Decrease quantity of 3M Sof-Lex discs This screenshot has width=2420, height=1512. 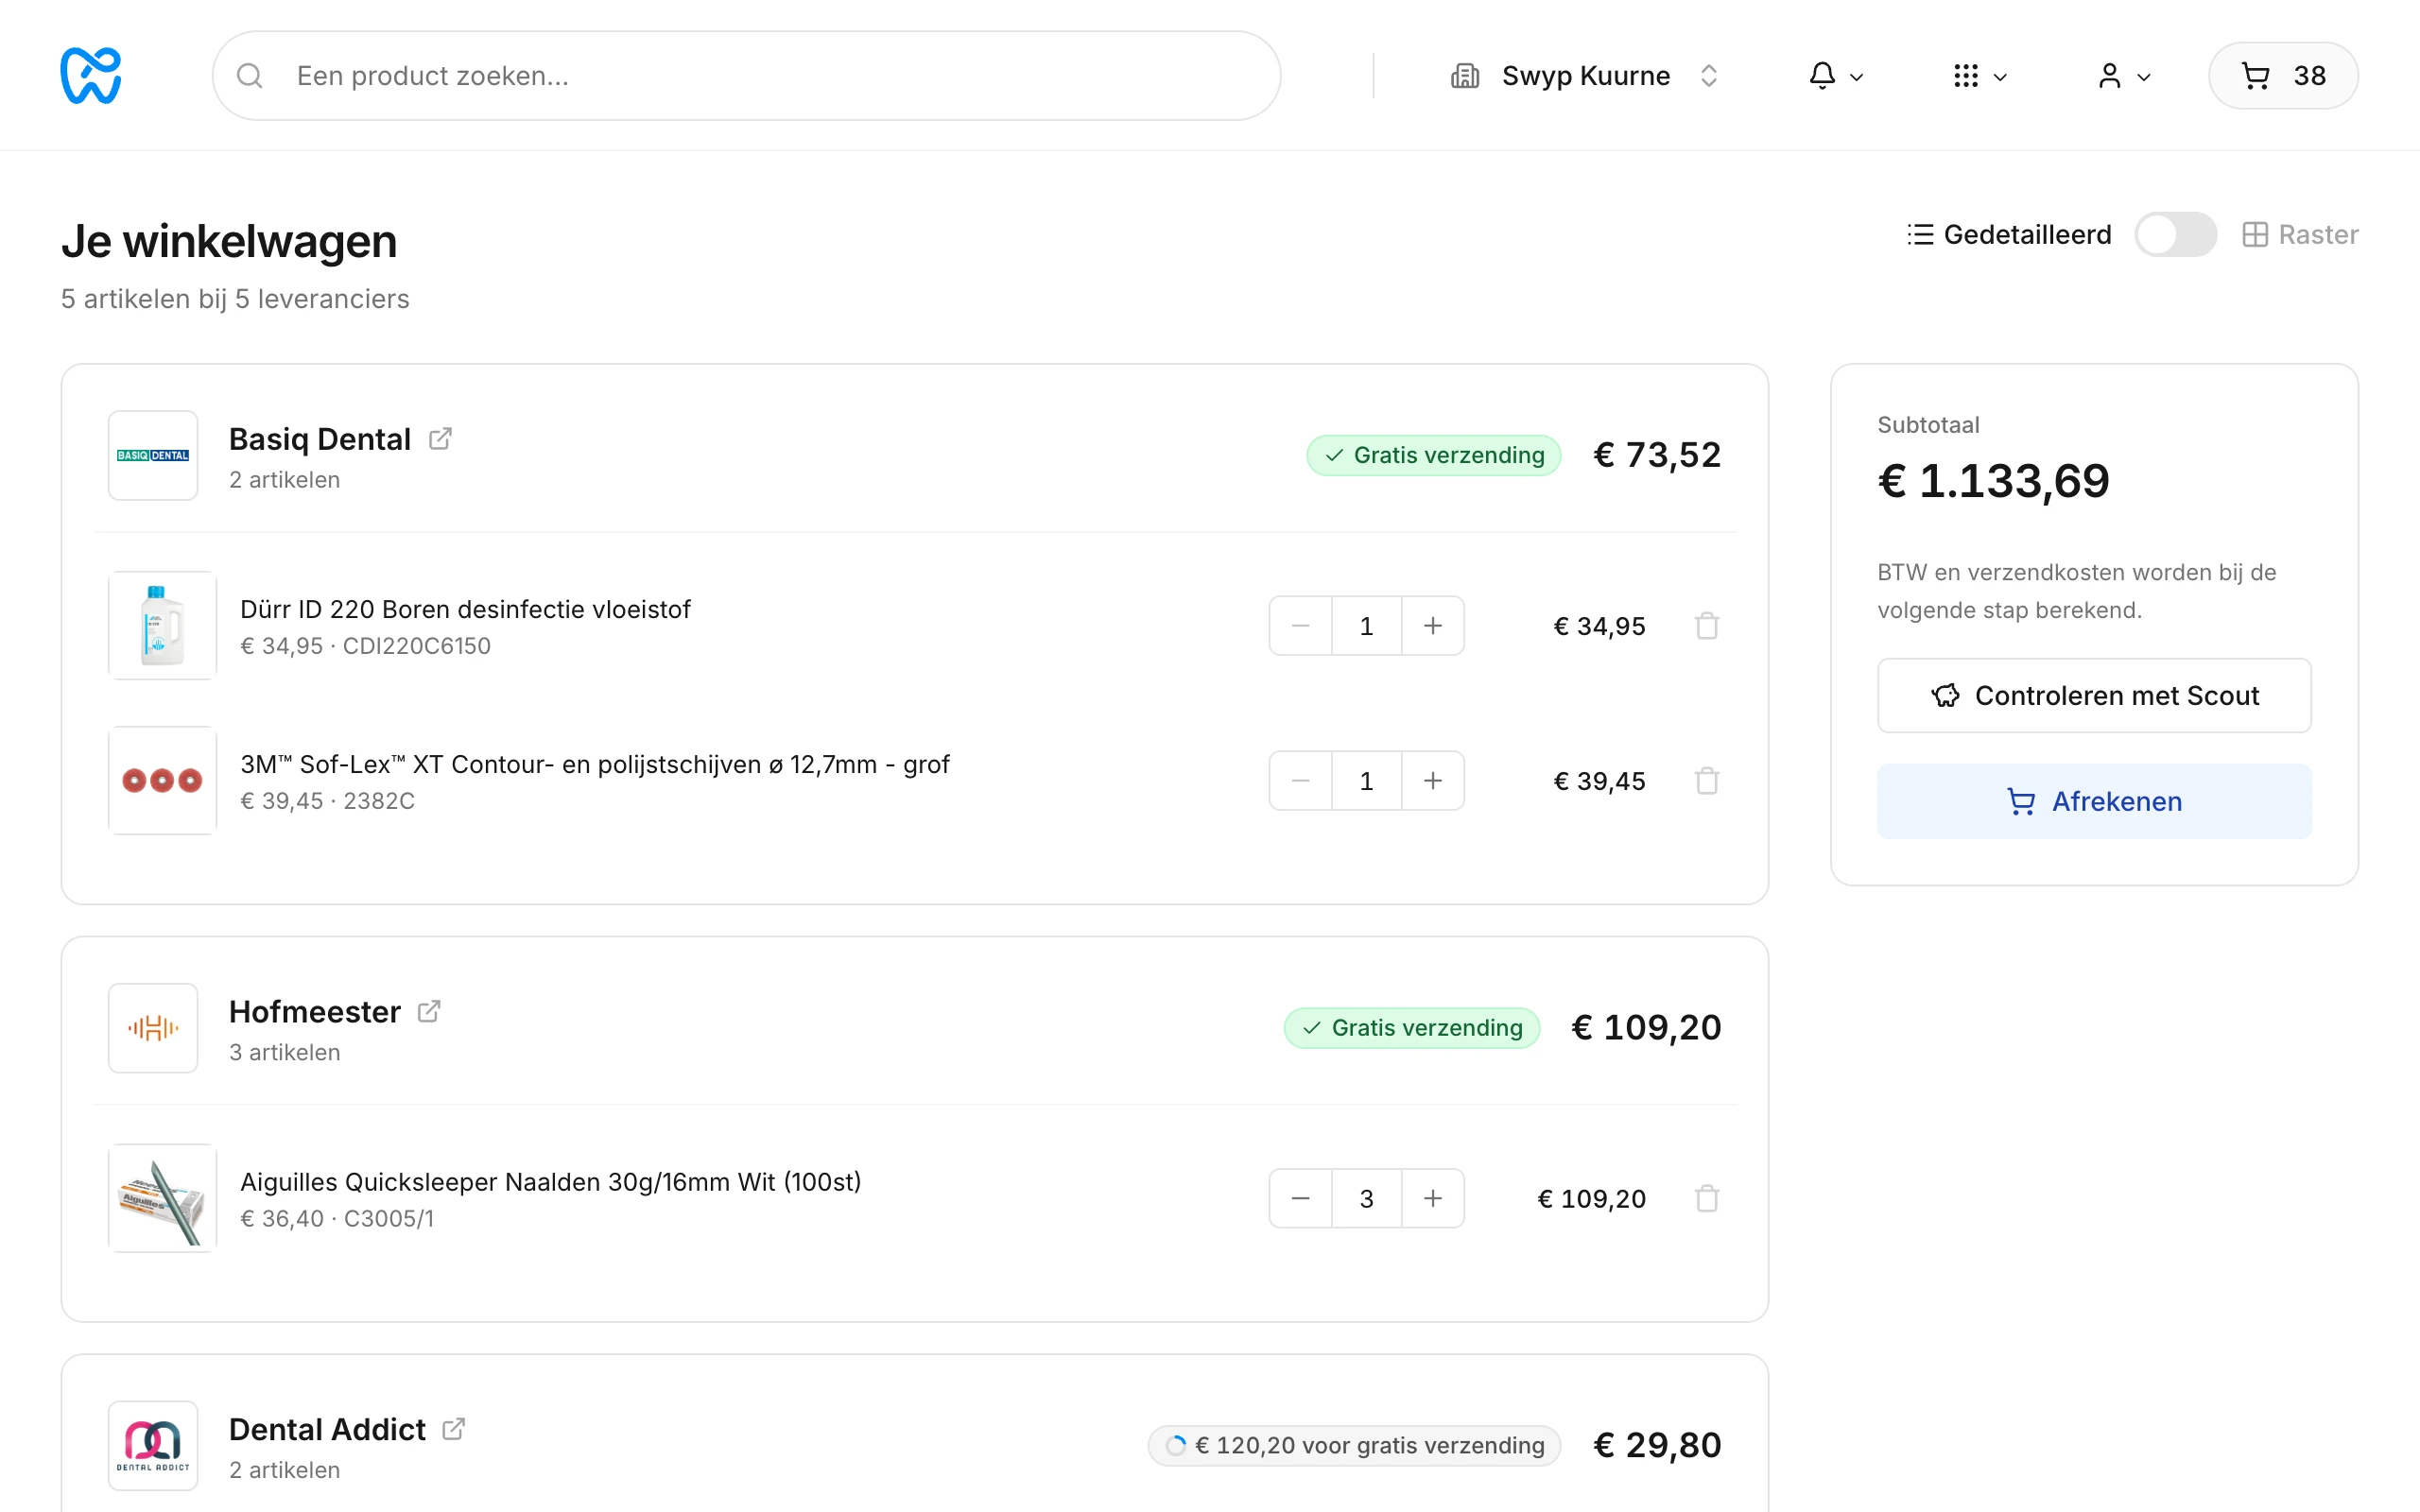pos(1300,781)
